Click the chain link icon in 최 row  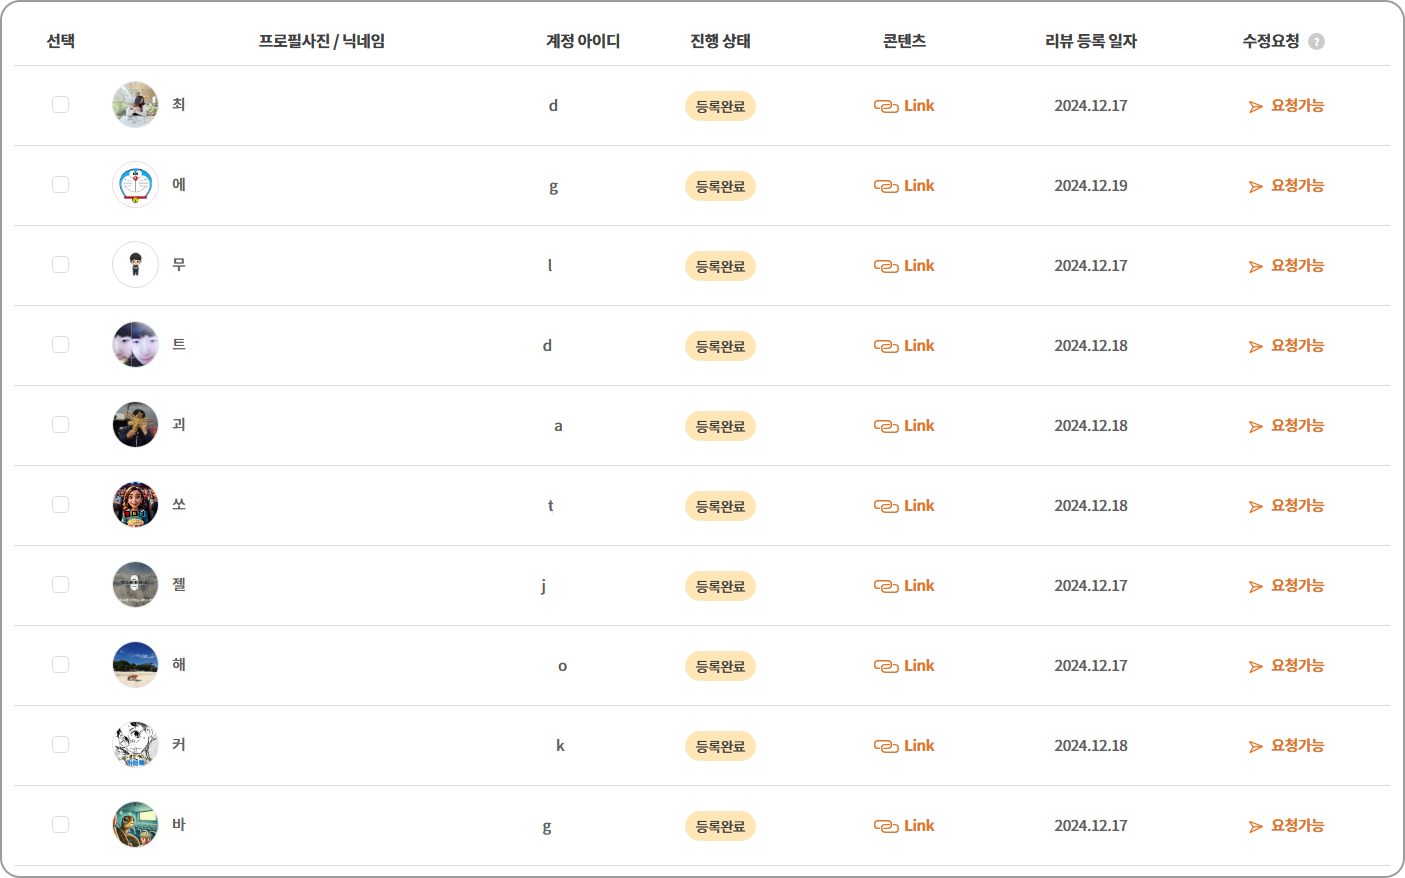(x=886, y=106)
